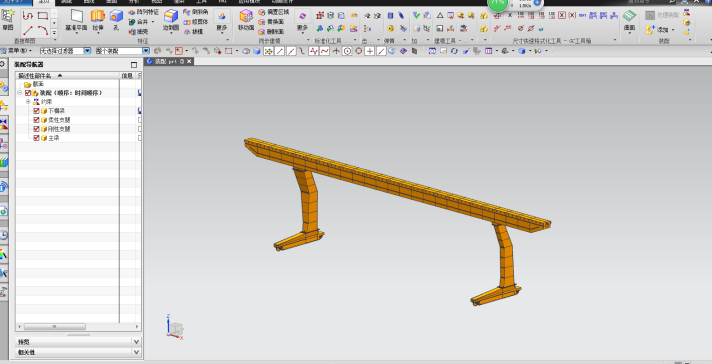Select the 倒斜角 chamfer tool
The image size is (712, 364).
(196, 12)
